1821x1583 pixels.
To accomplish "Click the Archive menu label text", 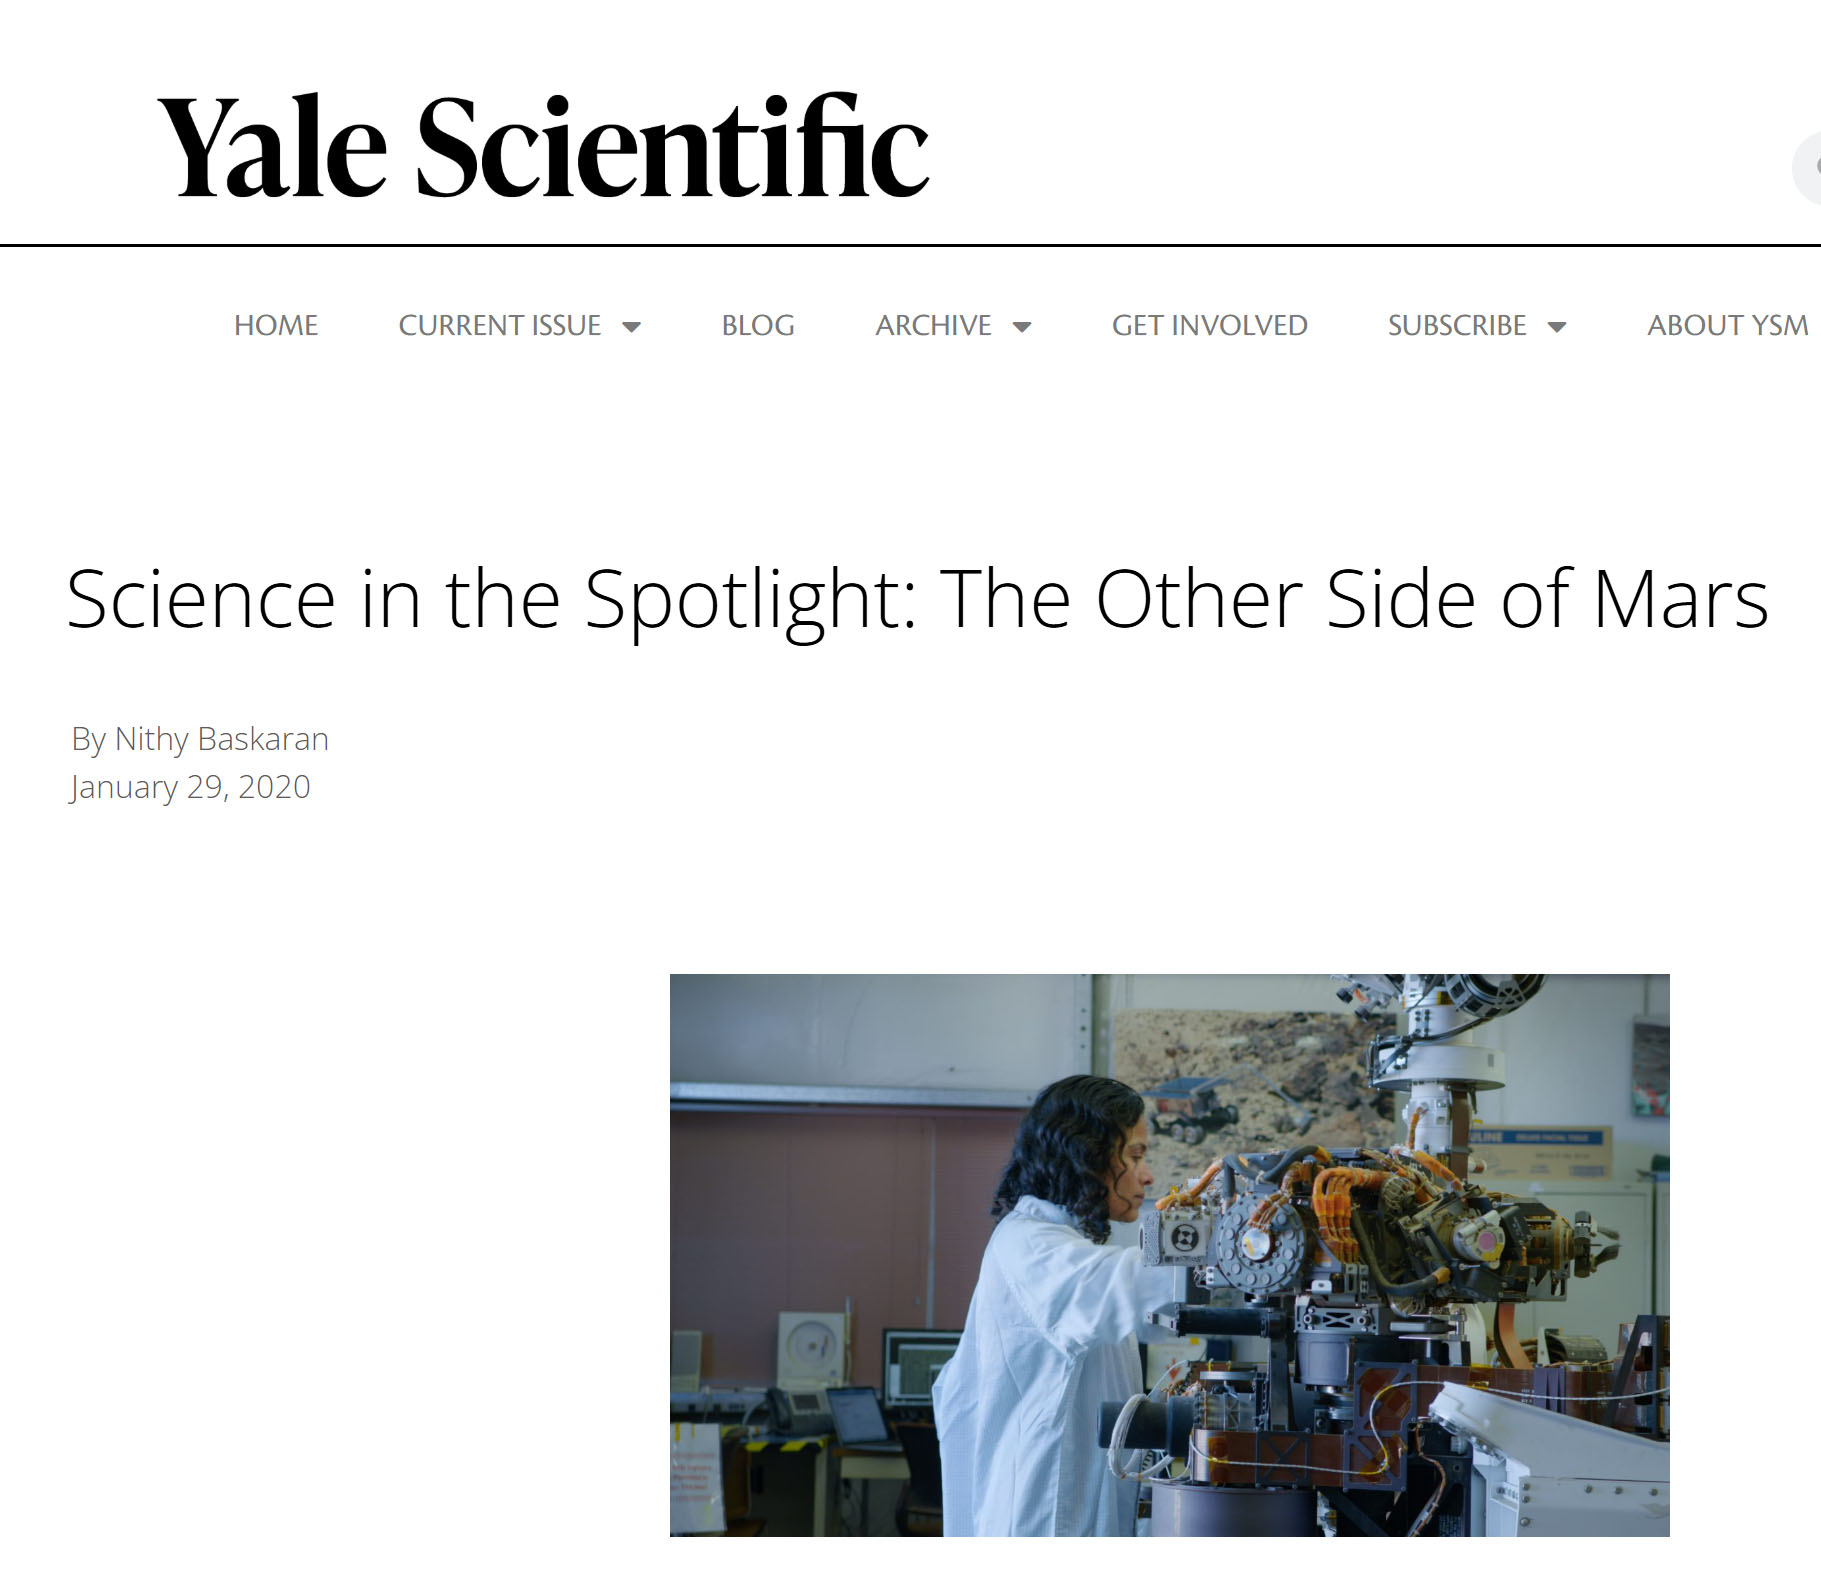I will click(932, 326).
